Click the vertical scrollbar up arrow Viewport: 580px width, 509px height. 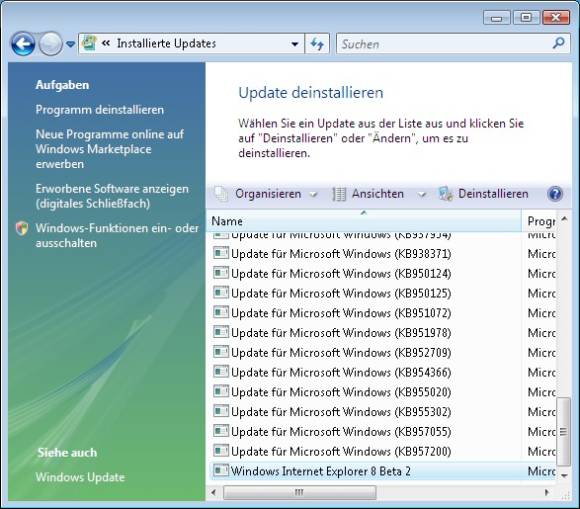[564, 219]
